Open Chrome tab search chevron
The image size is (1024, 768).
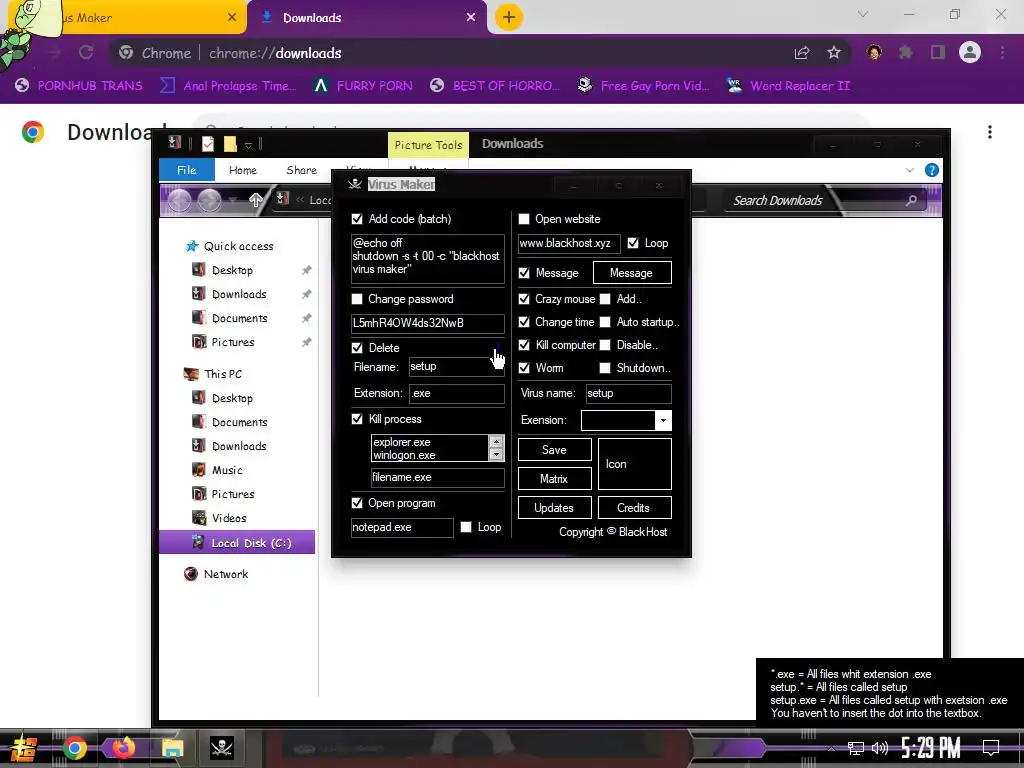pos(863,14)
